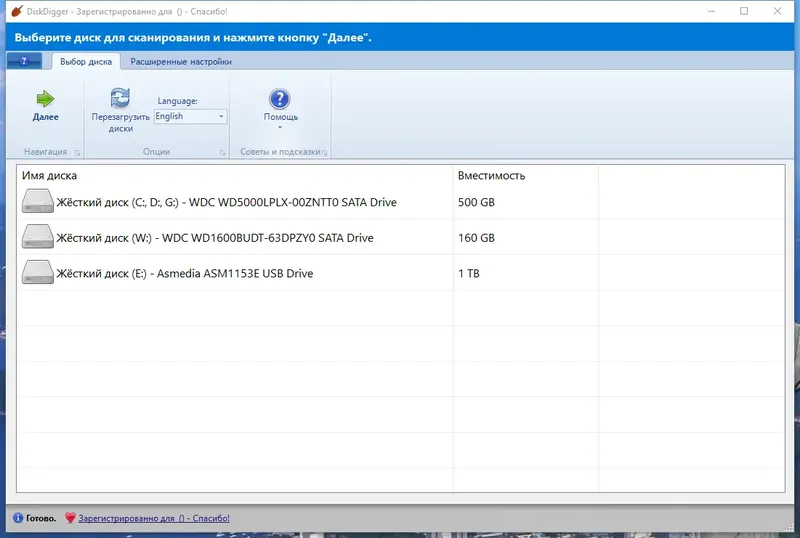Expand the Помощь dropdown arrow
The height and width of the screenshot is (538, 800).
pyautogui.click(x=280, y=127)
